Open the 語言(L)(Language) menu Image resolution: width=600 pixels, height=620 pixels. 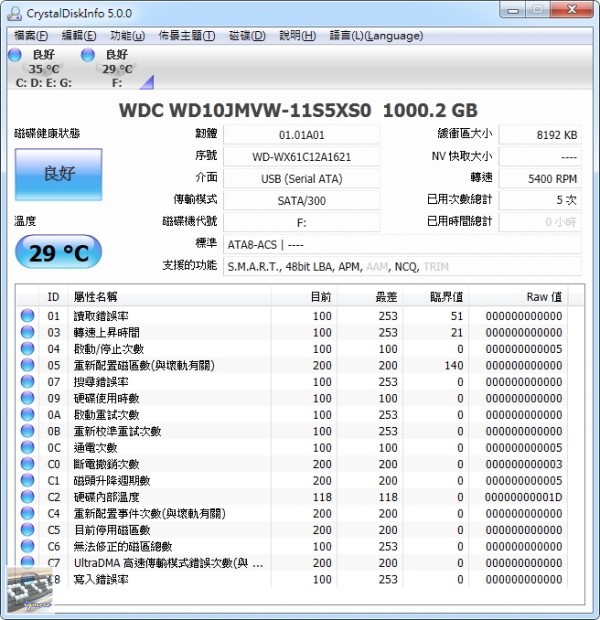[376, 36]
